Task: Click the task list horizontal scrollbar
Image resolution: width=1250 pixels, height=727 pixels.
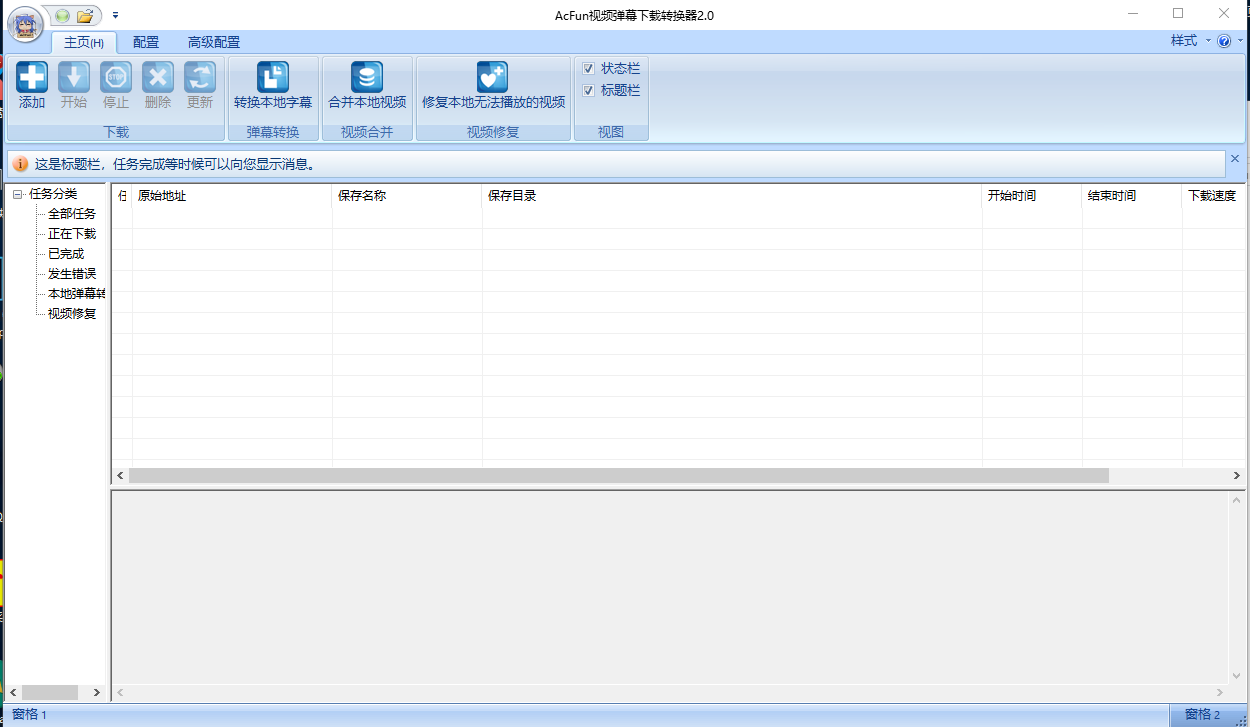Action: click(618, 476)
